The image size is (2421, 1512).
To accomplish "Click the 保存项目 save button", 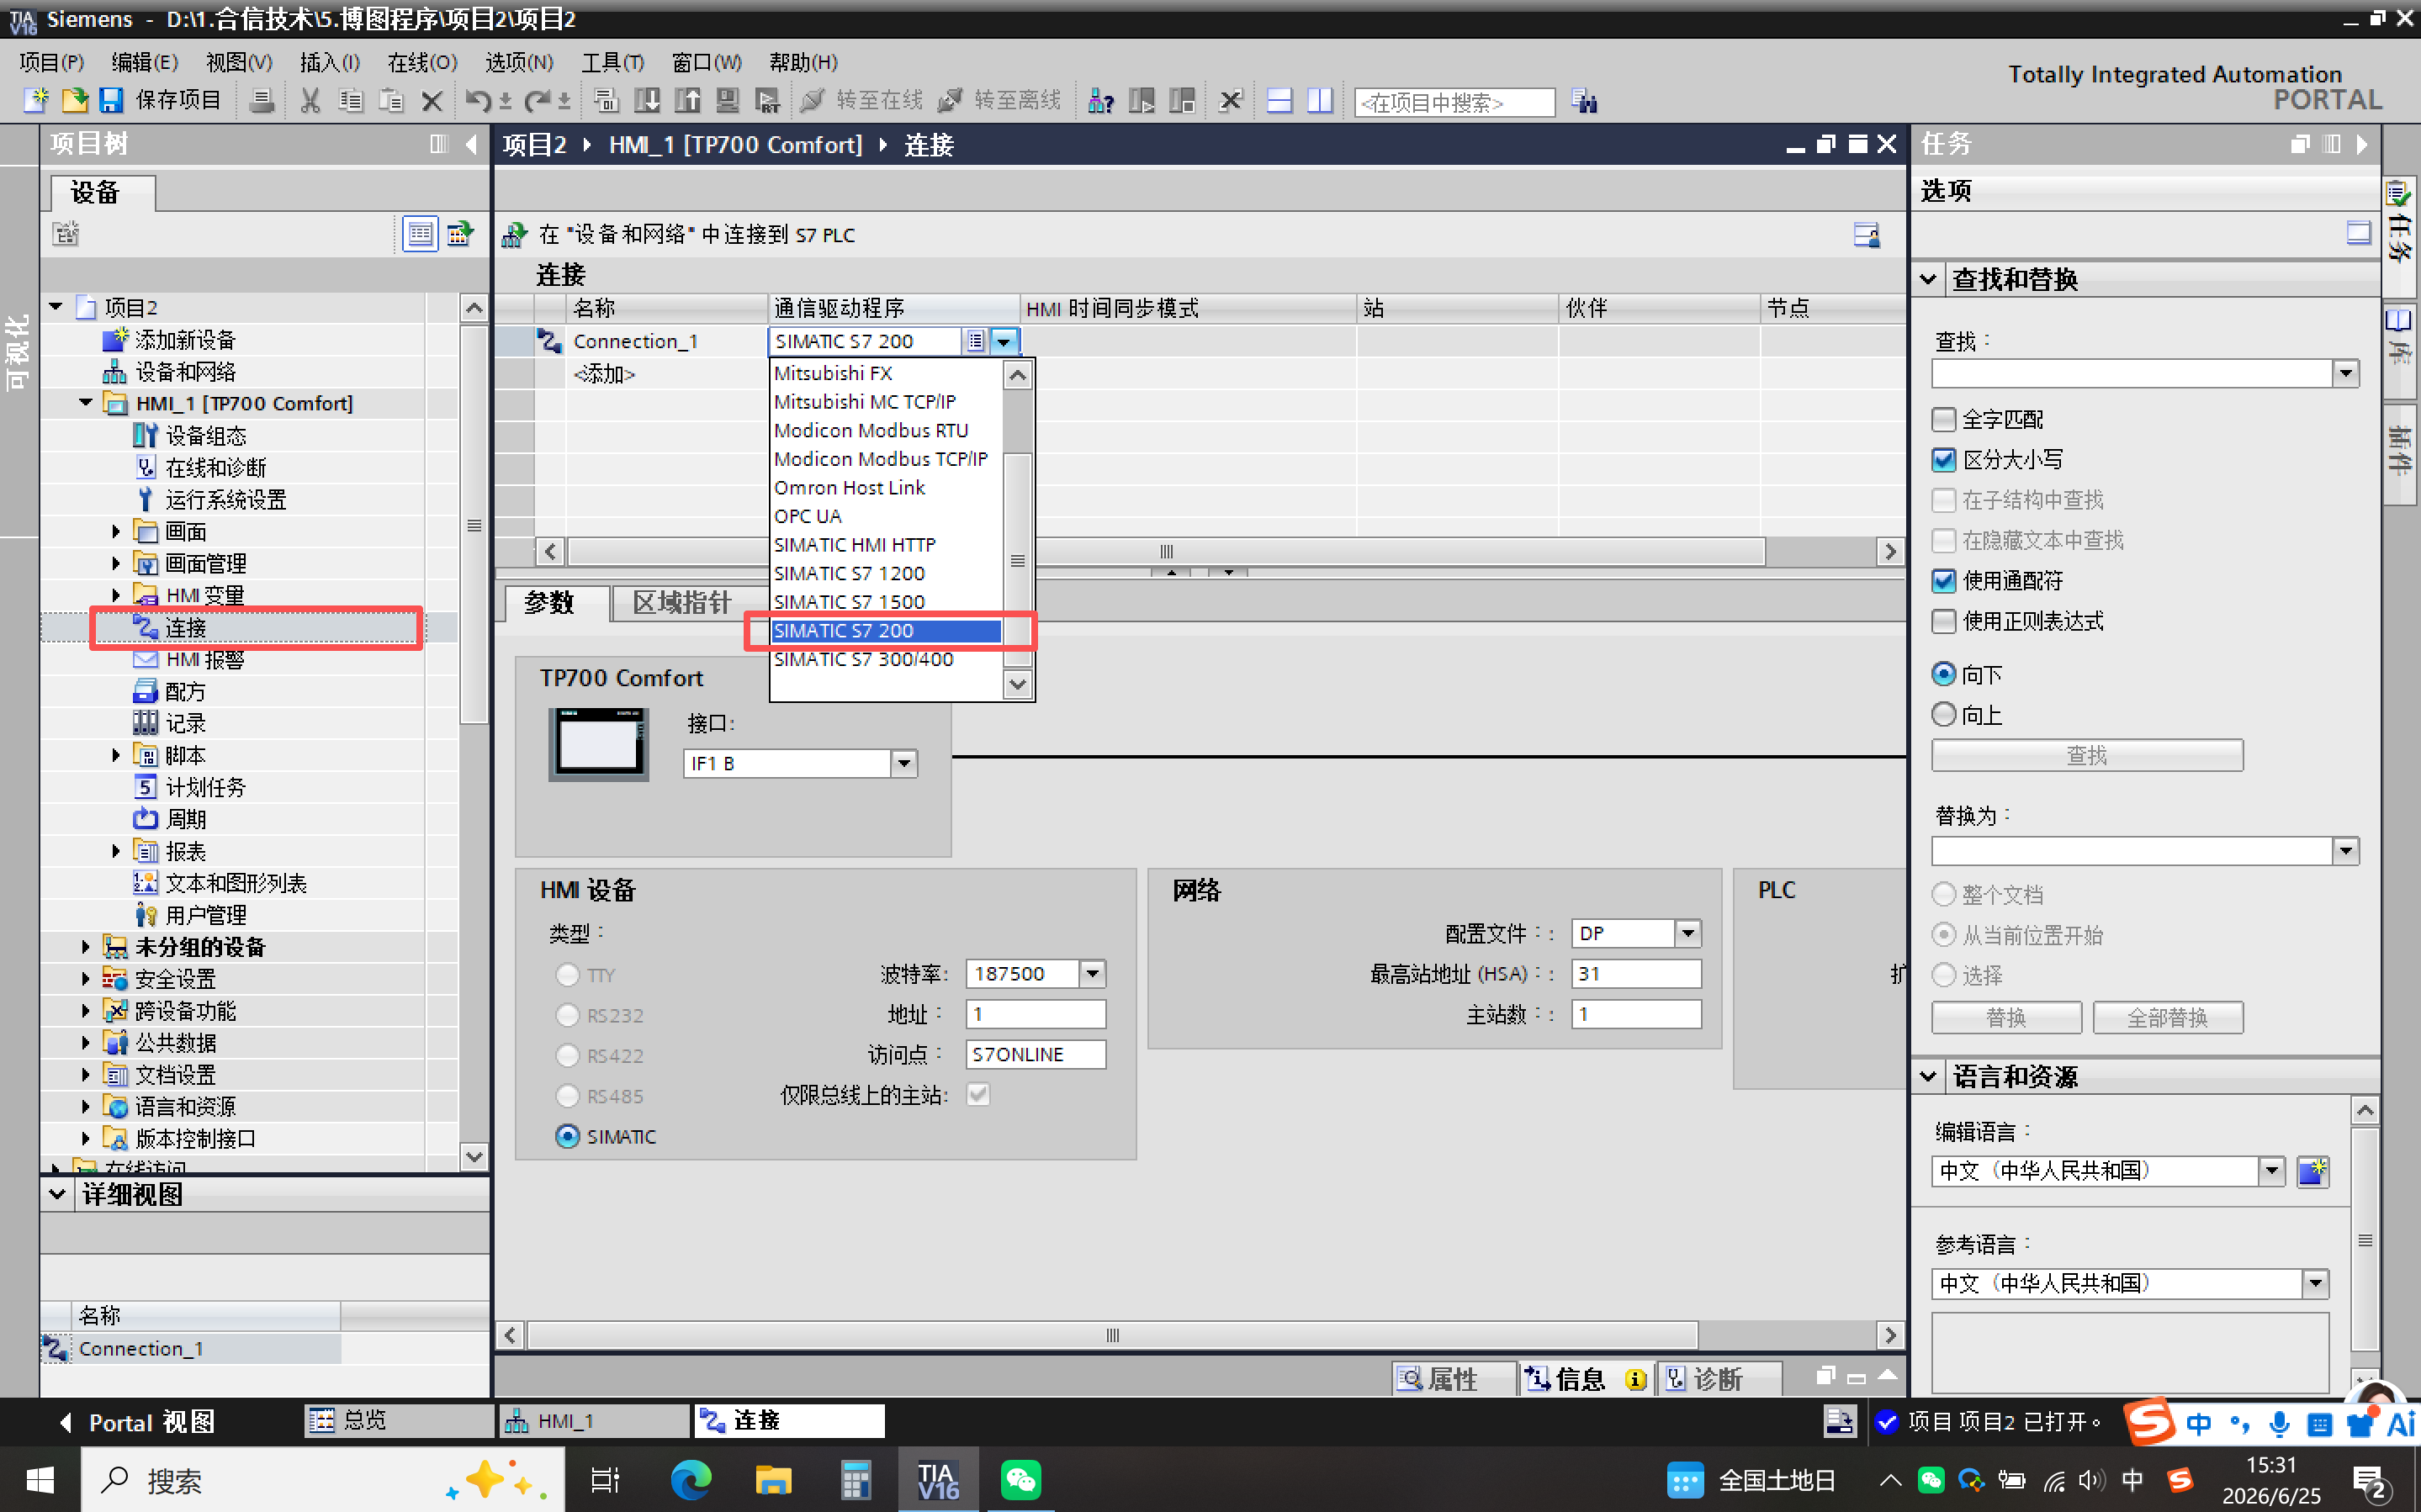I will (x=161, y=100).
